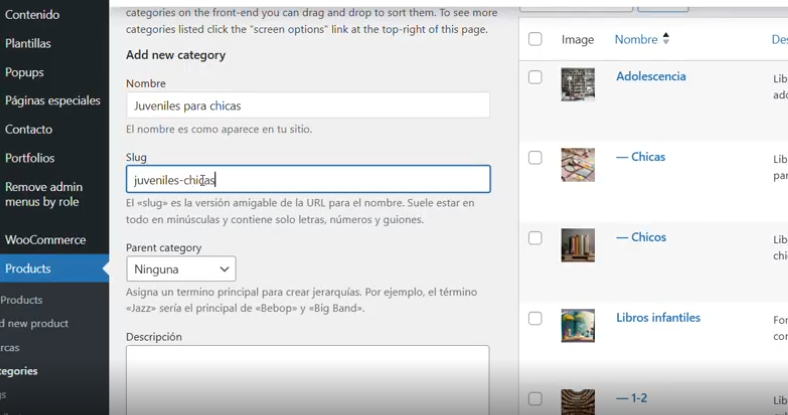Open the Libros infantiles thumbnail image

578,325
